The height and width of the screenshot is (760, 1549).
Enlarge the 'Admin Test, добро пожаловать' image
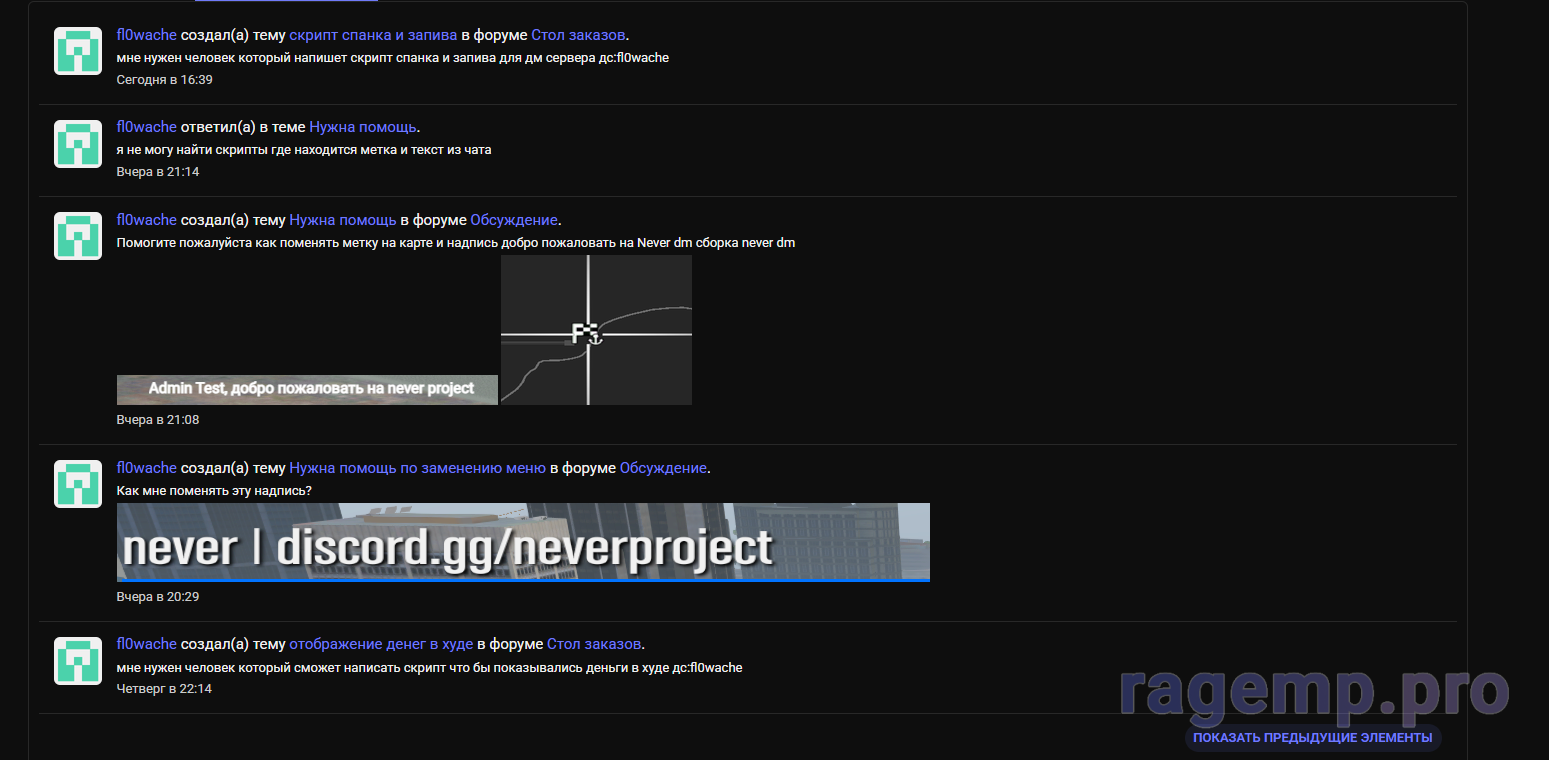coord(307,389)
